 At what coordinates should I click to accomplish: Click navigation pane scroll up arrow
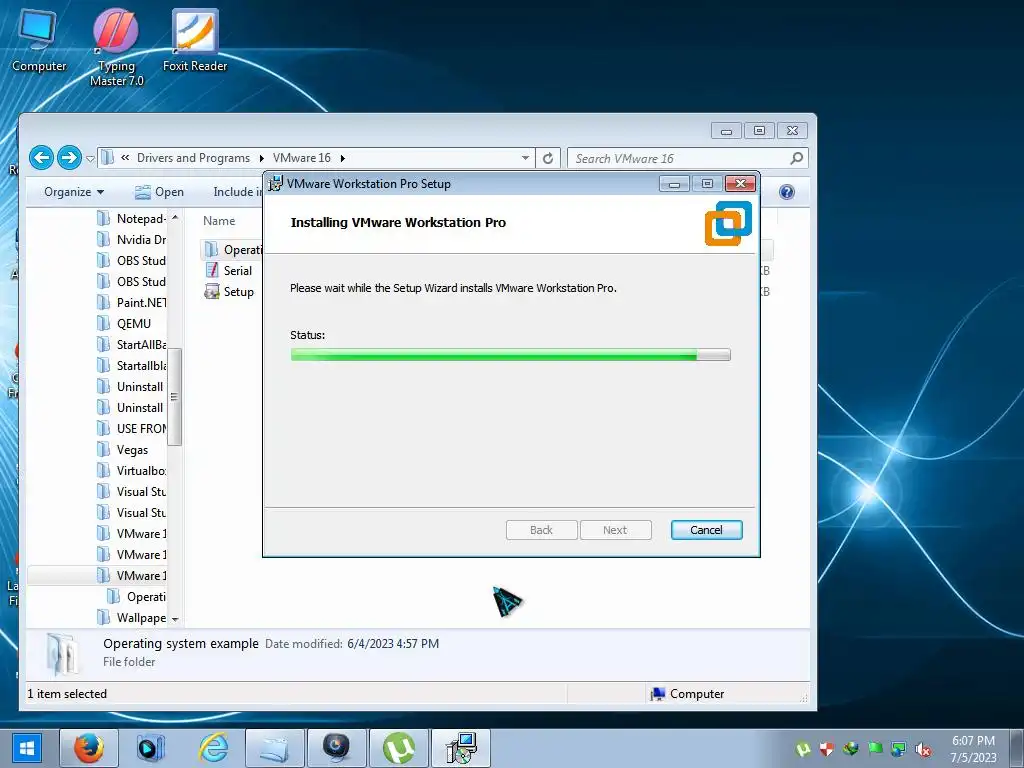pos(174,217)
